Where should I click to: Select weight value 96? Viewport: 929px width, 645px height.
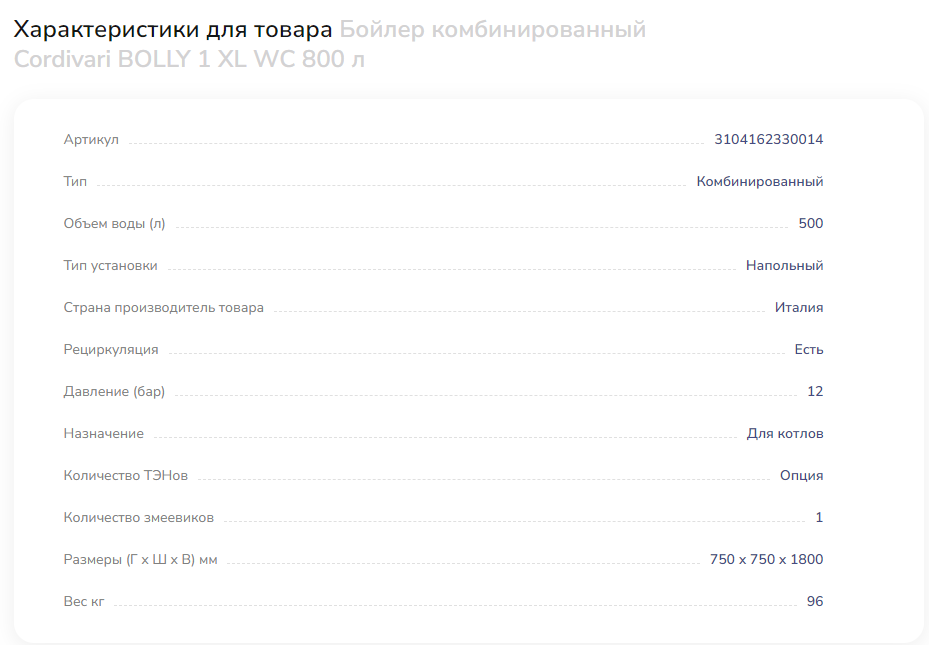click(x=815, y=601)
